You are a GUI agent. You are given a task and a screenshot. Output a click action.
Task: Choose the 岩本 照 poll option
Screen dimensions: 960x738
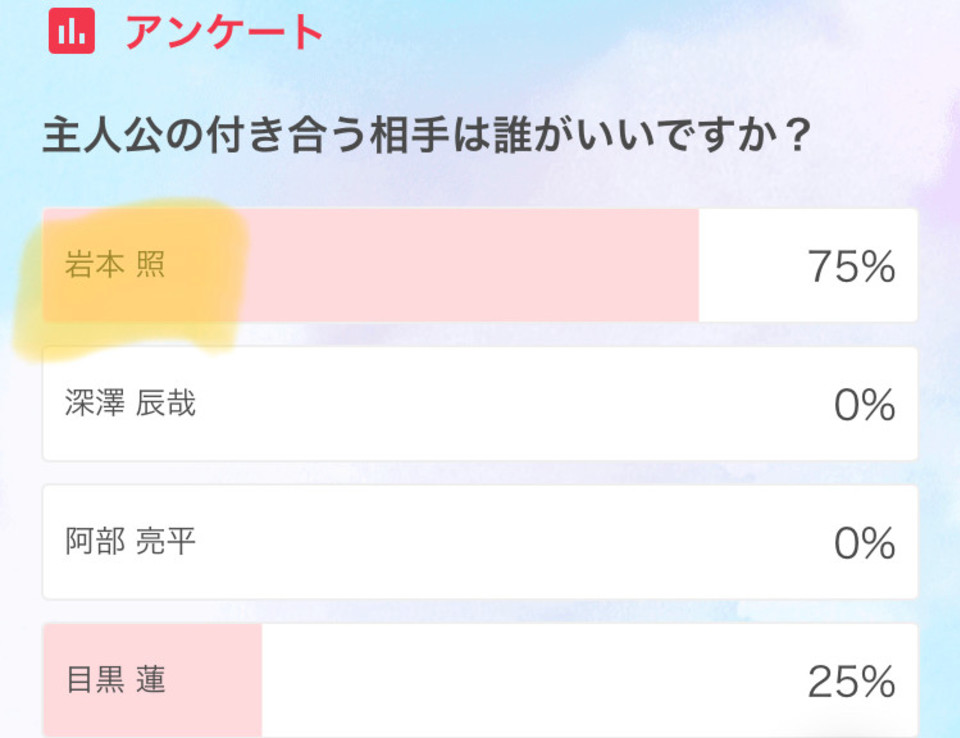coord(480,265)
